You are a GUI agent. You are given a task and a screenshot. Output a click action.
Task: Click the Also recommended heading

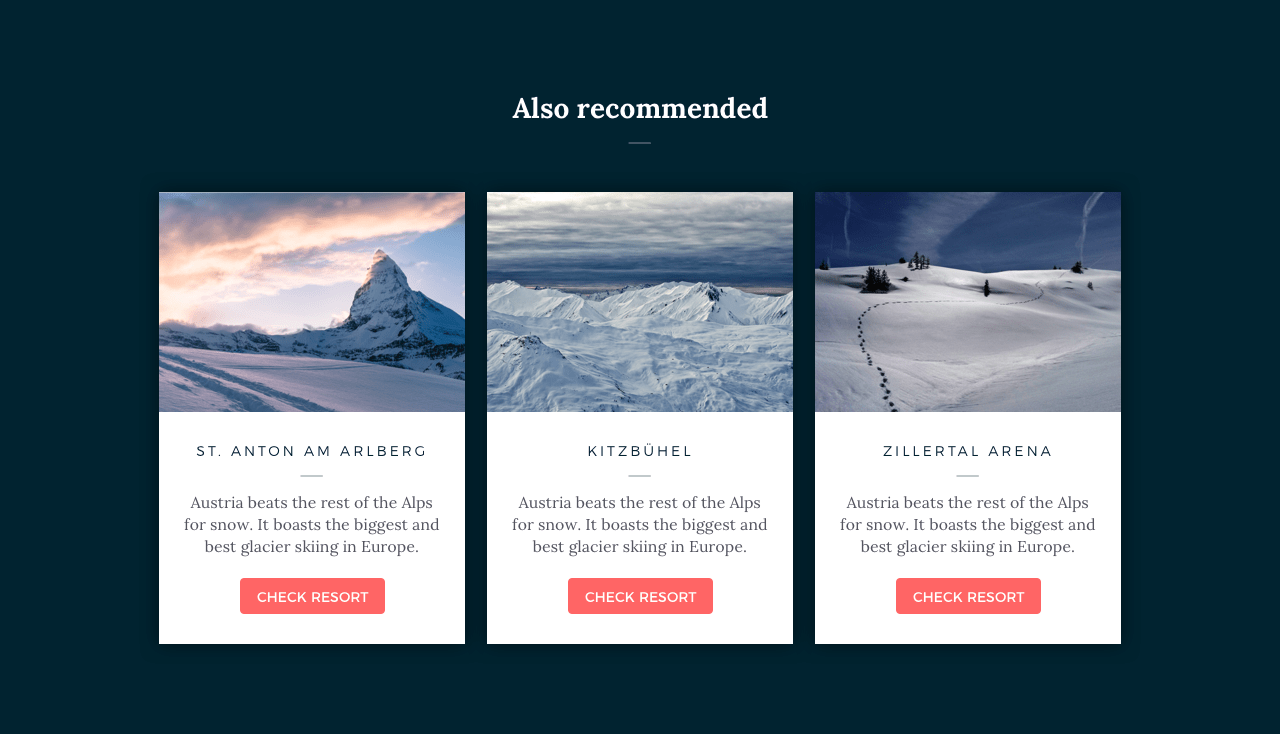click(640, 108)
